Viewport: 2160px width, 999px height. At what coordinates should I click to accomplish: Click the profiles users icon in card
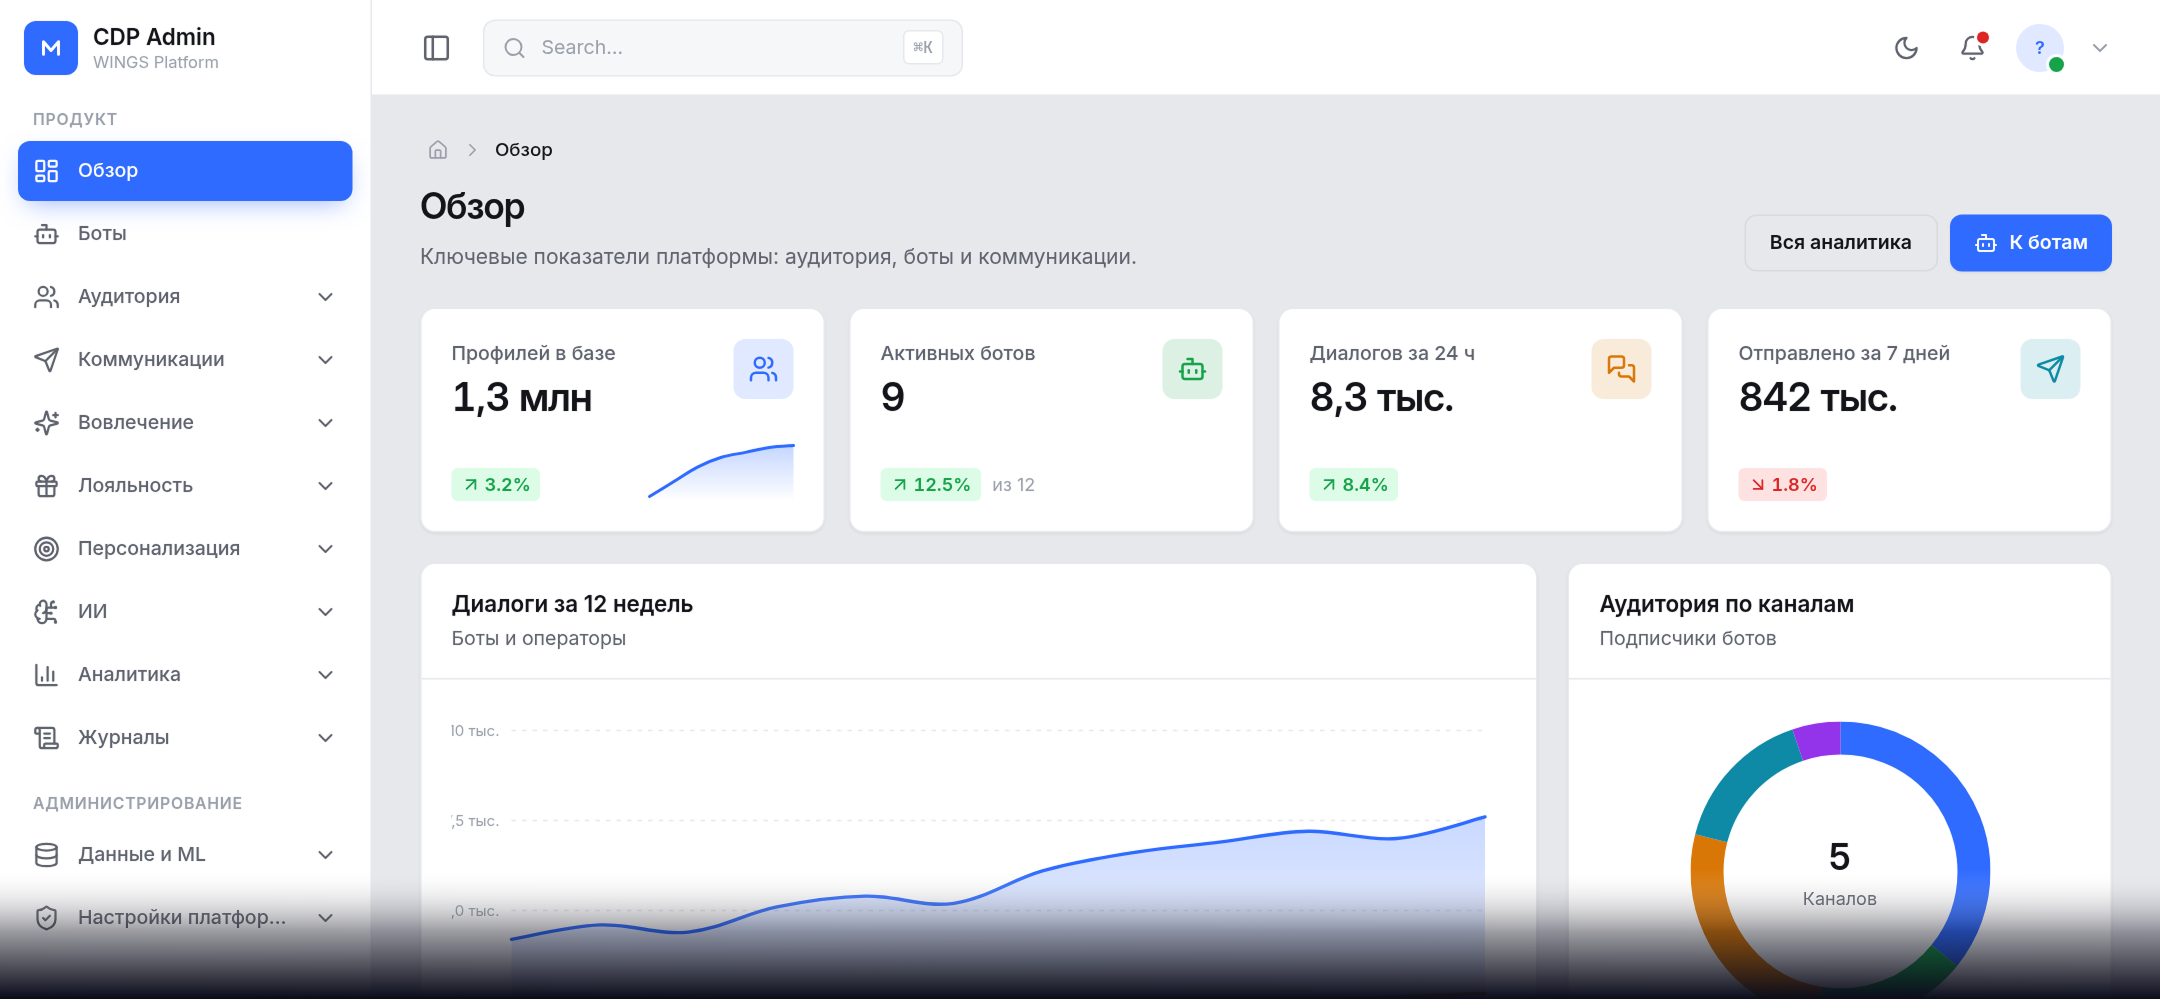tap(763, 369)
